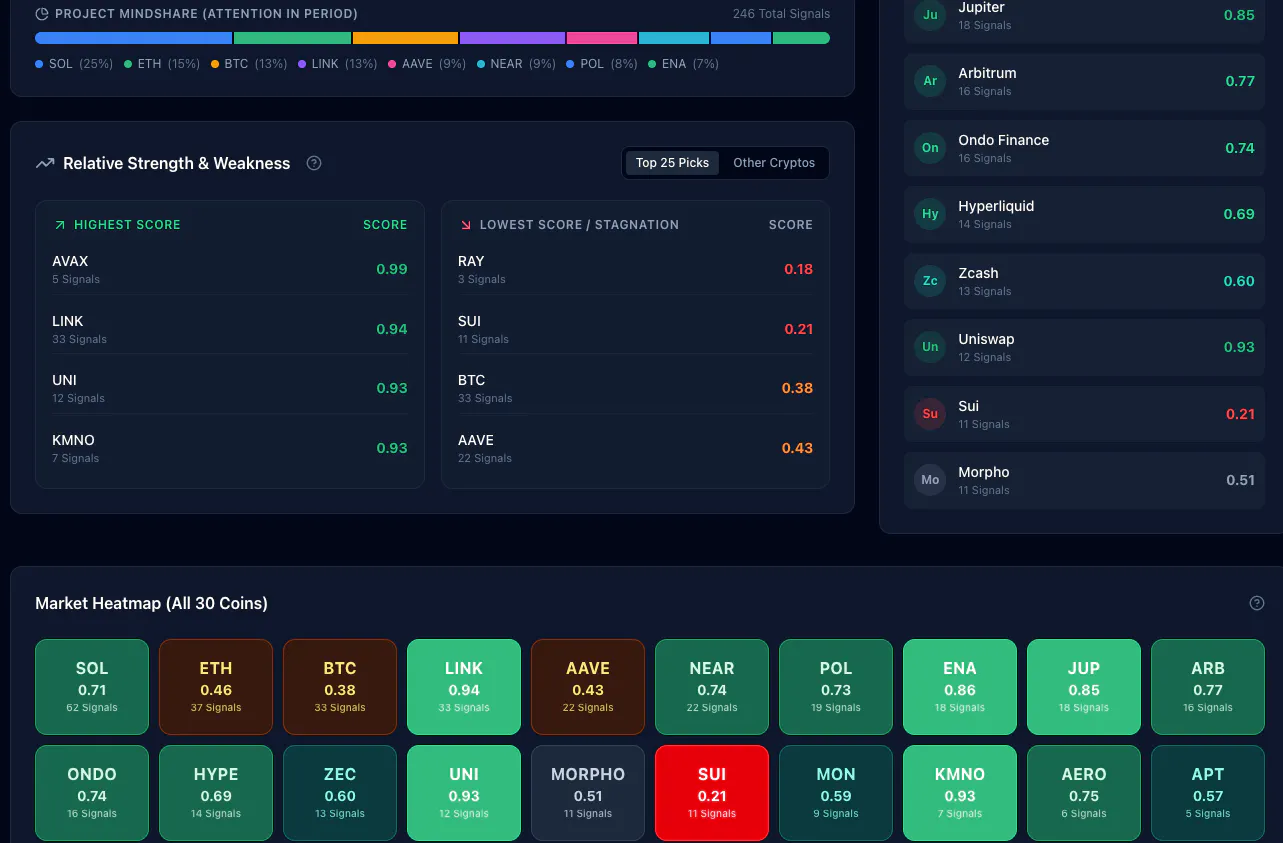Click the Uniswap 'Un' avatar icon

(x=930, y=347)
